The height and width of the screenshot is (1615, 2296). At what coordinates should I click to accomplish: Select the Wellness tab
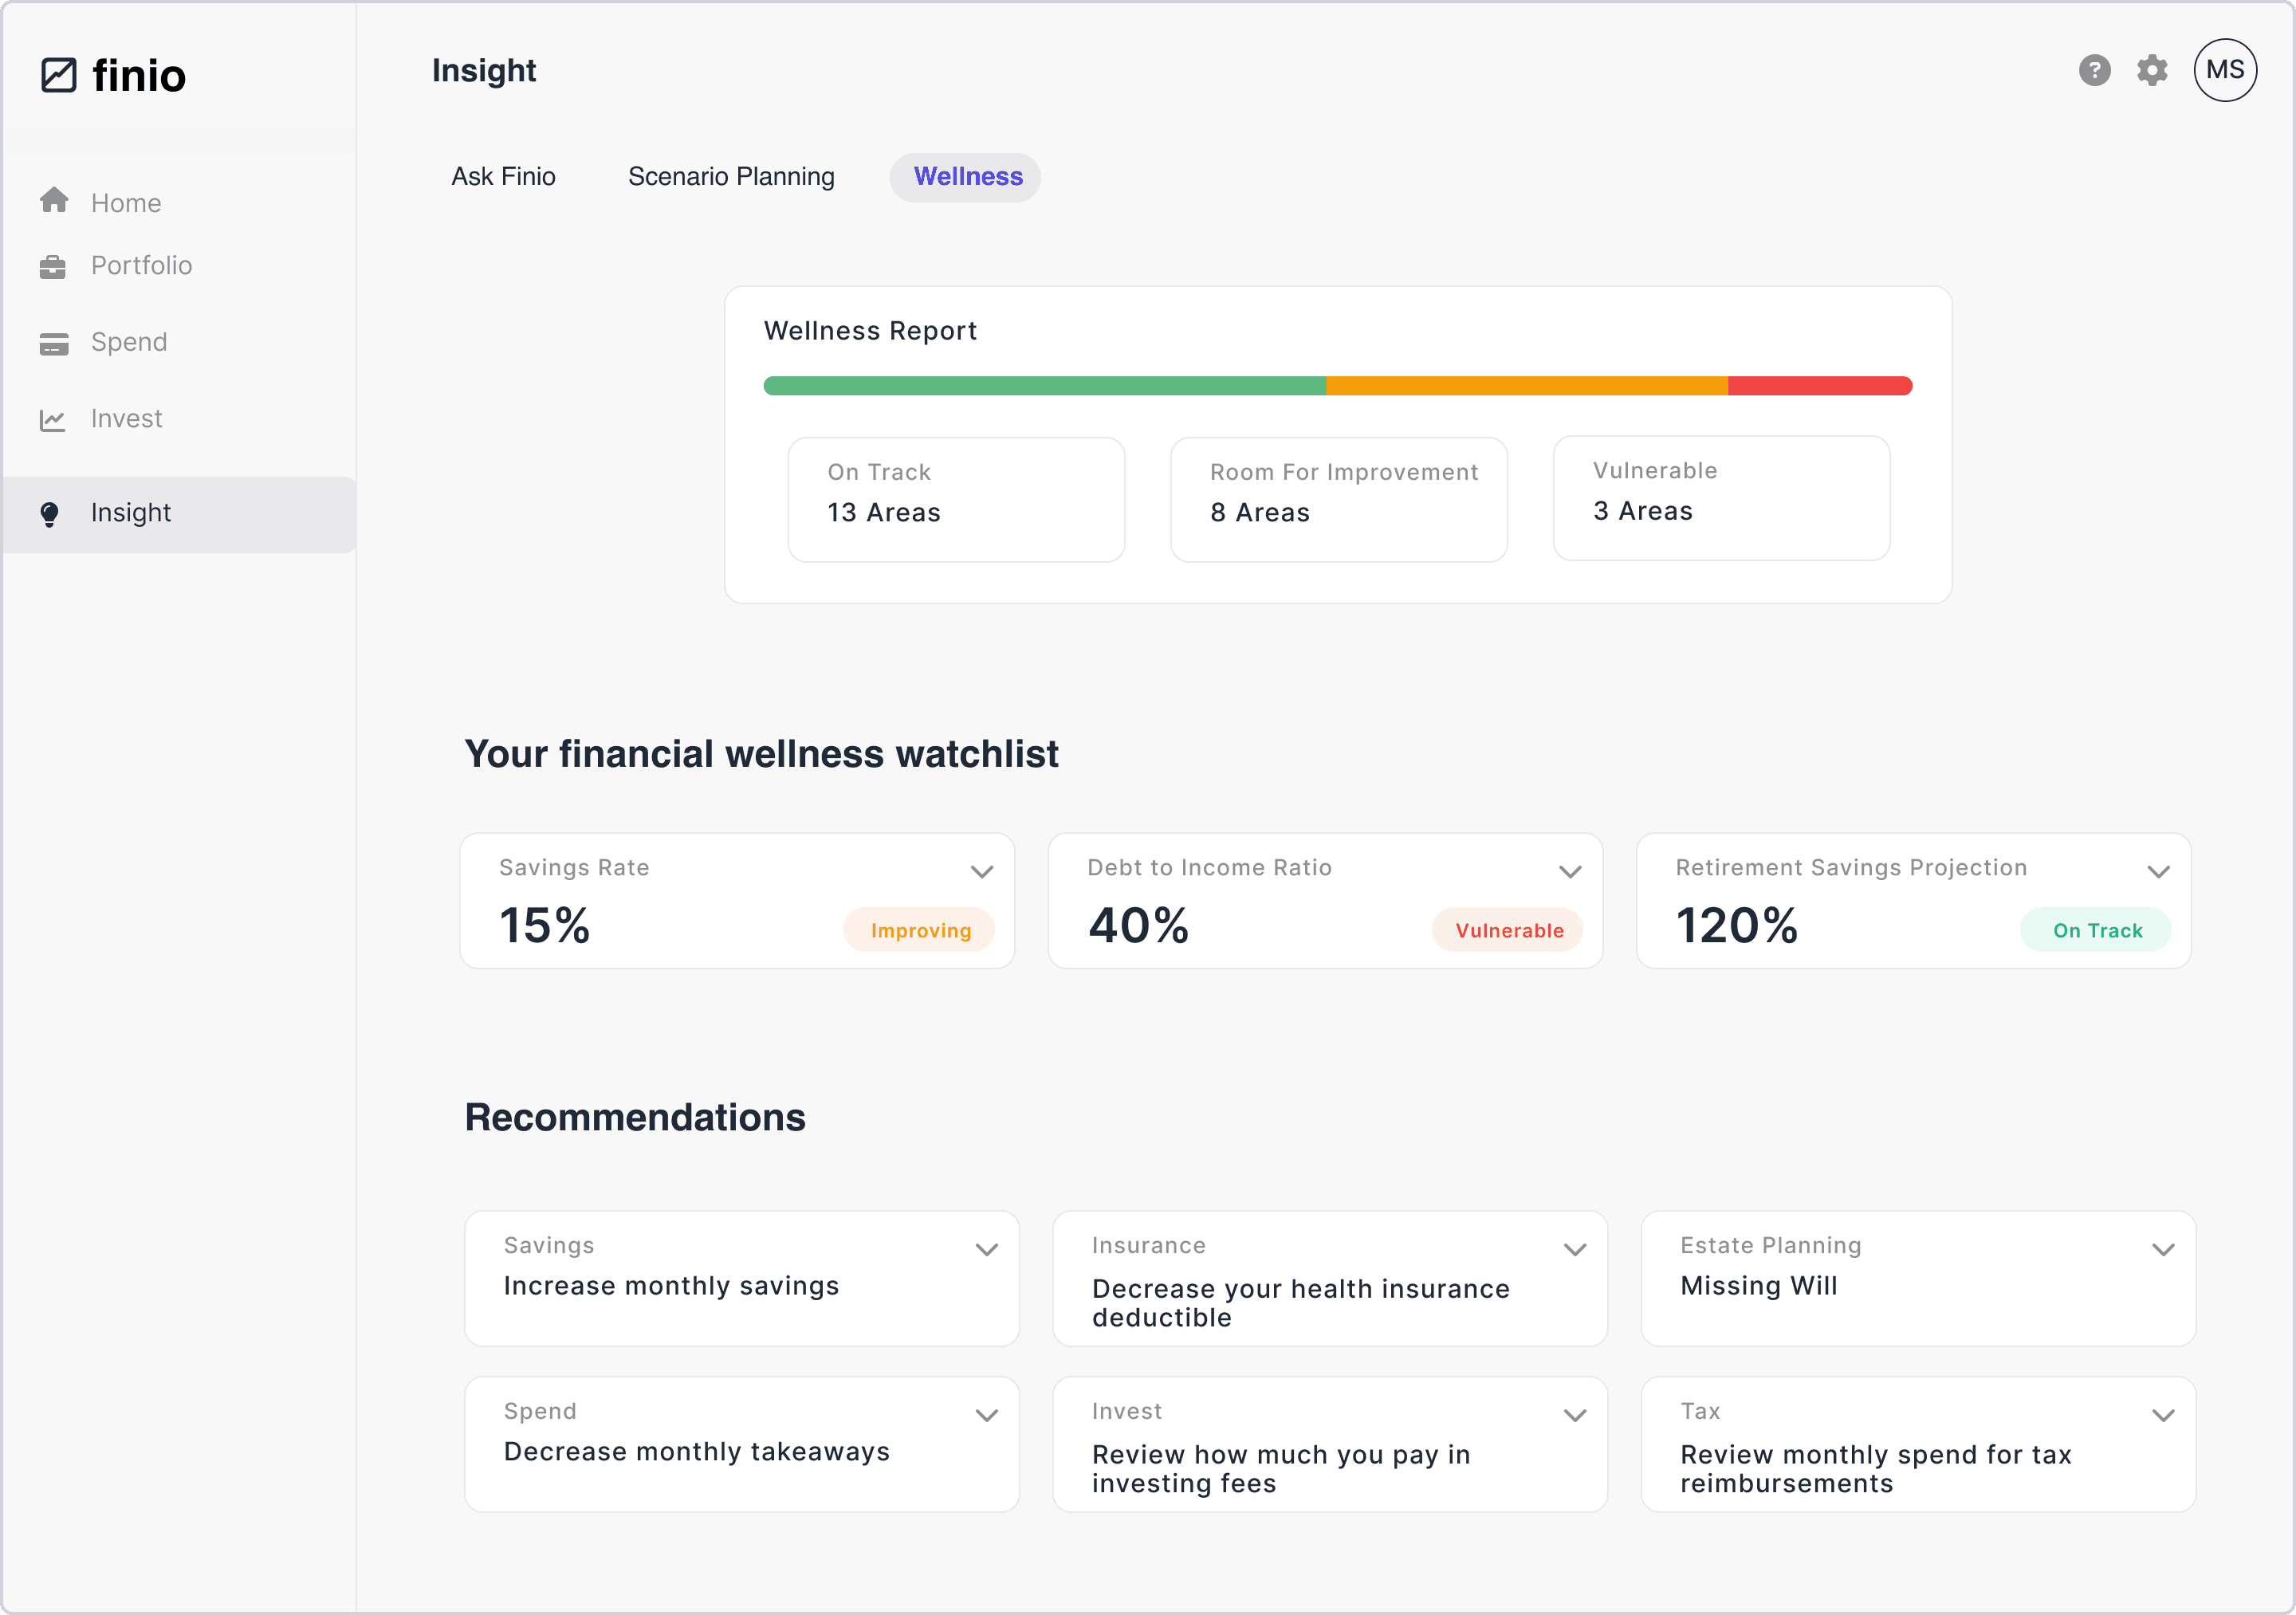tap(965, 177)
